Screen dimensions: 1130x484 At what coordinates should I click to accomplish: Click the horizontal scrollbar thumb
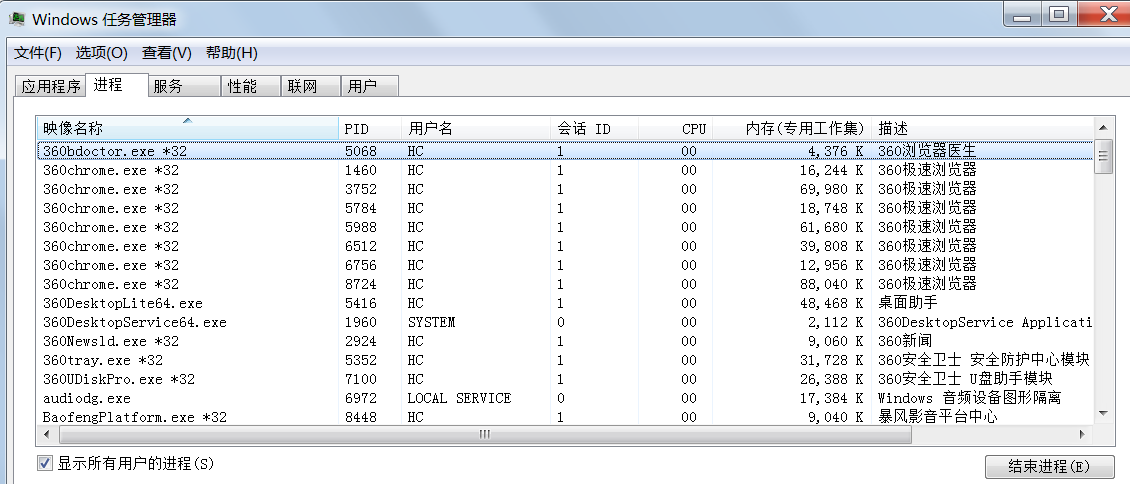coord(485,434)
